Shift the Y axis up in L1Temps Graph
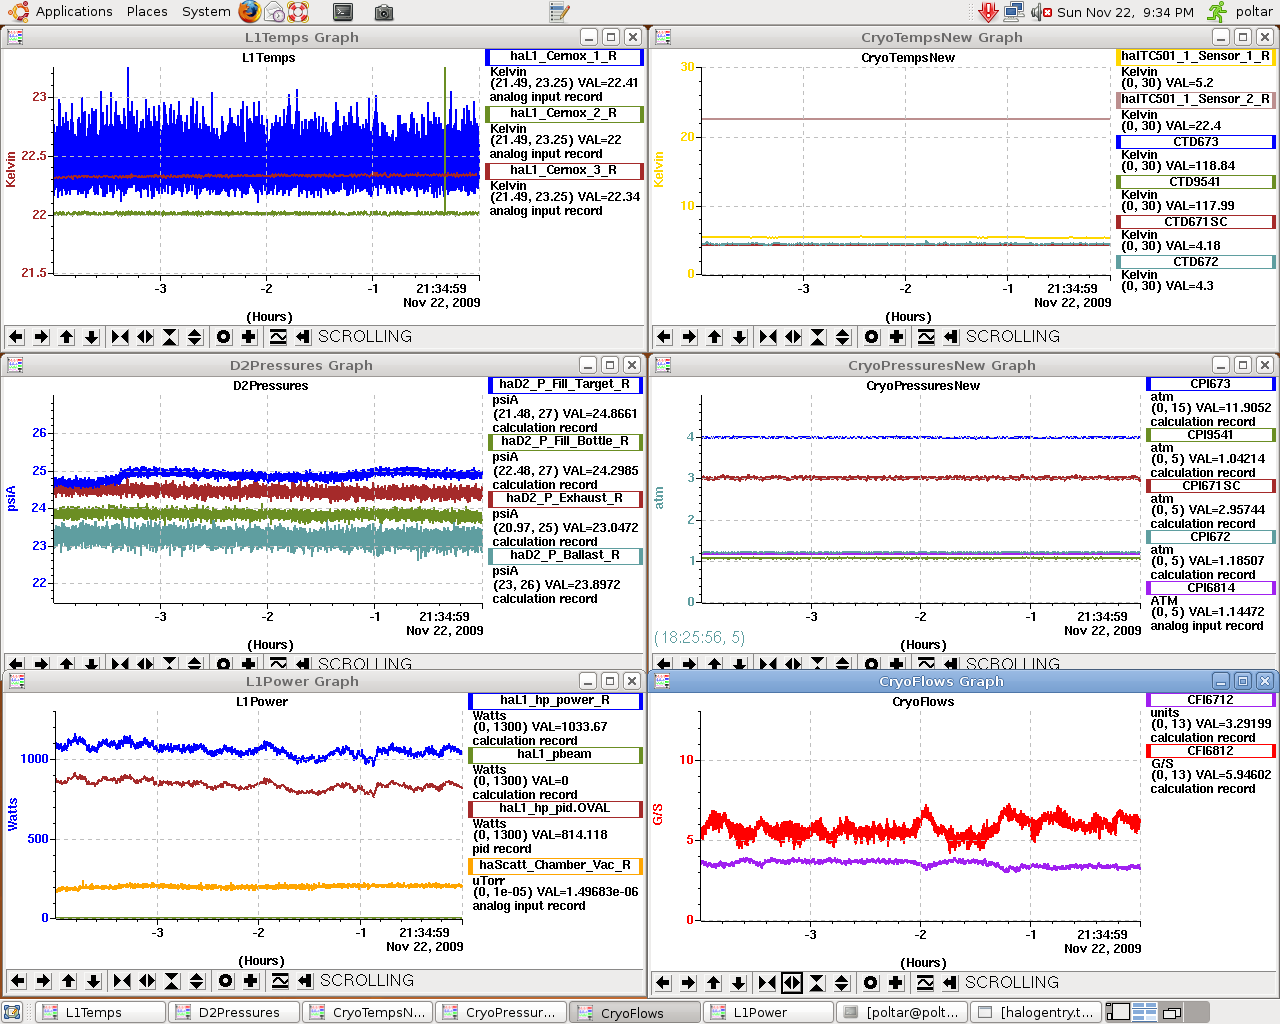Image resolution: width=1280 pixels, height=1024 pixels. tap(66, 337)
